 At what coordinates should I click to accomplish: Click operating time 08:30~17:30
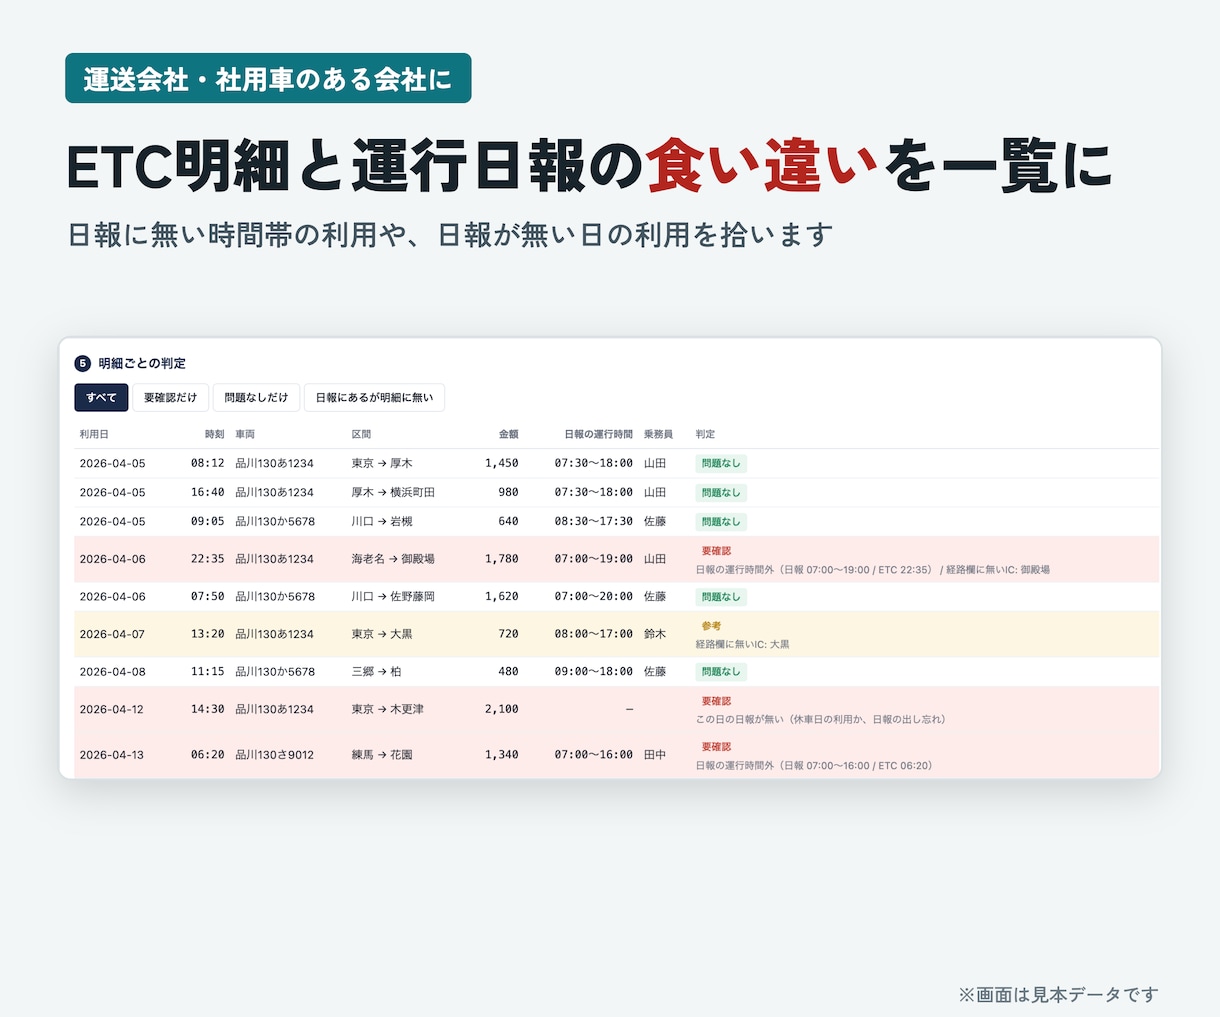tap(594, 521)
